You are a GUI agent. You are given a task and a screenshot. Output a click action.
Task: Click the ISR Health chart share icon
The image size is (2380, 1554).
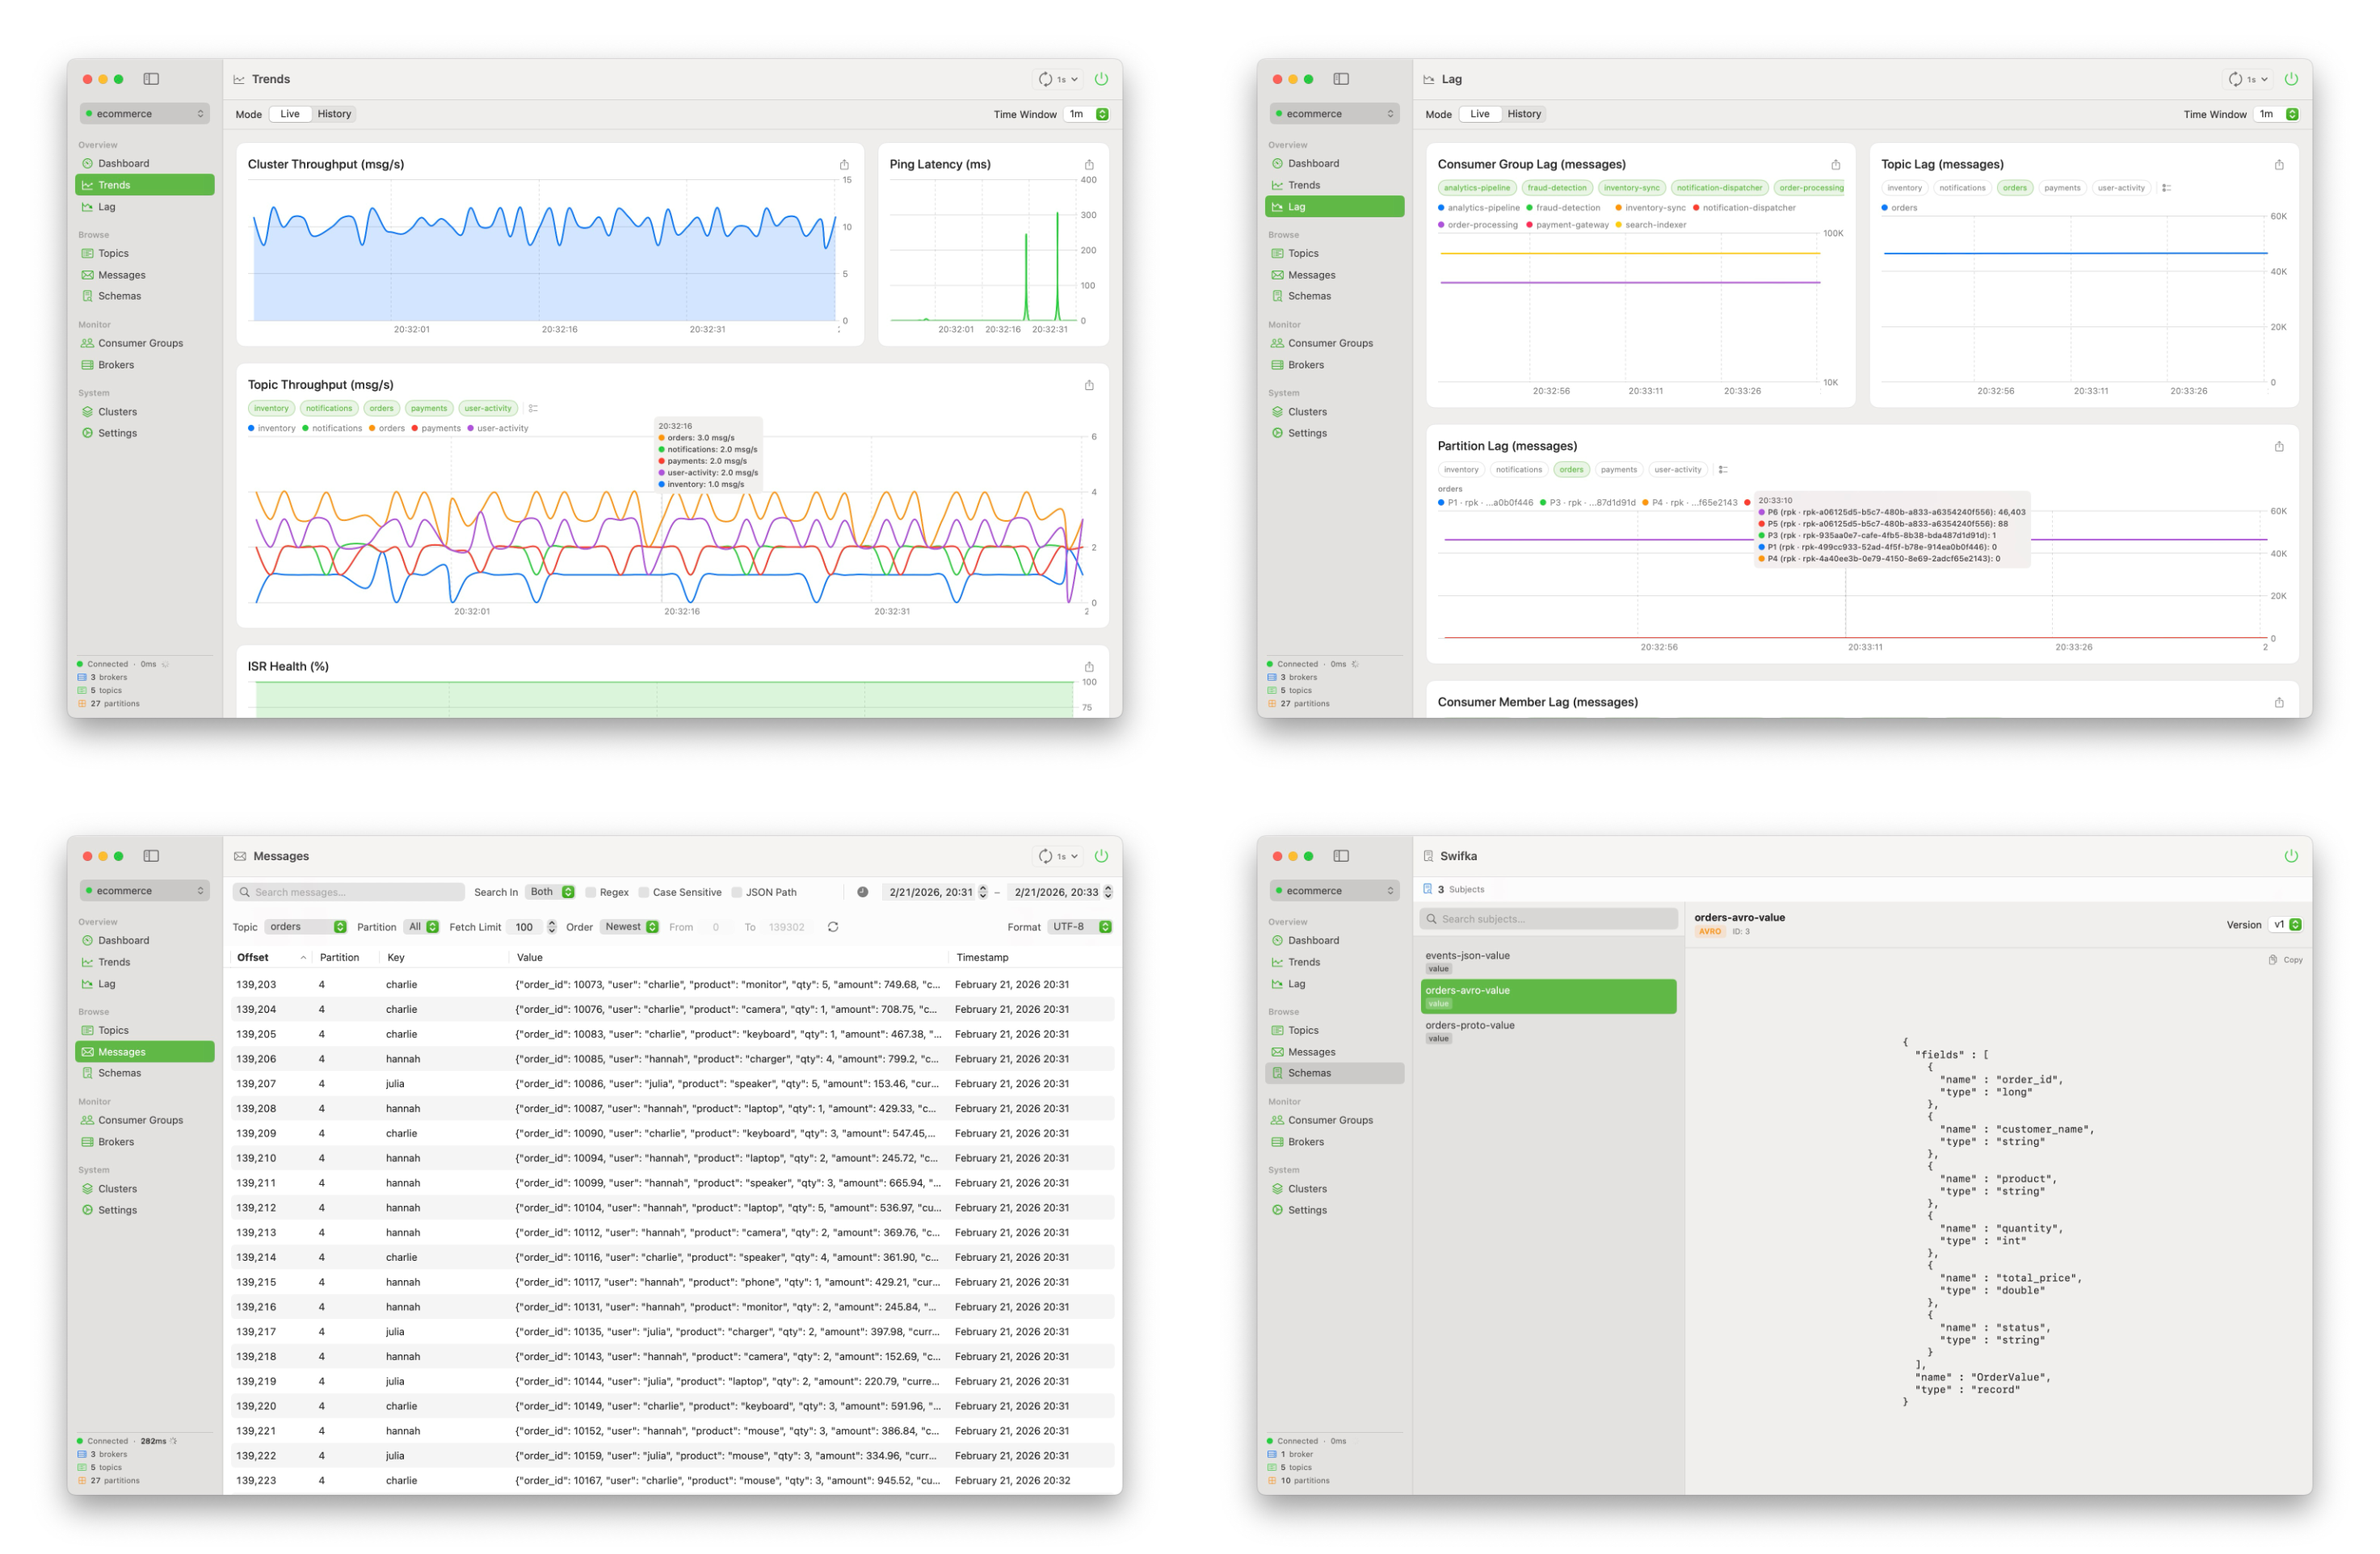[x=1089, y=667]
